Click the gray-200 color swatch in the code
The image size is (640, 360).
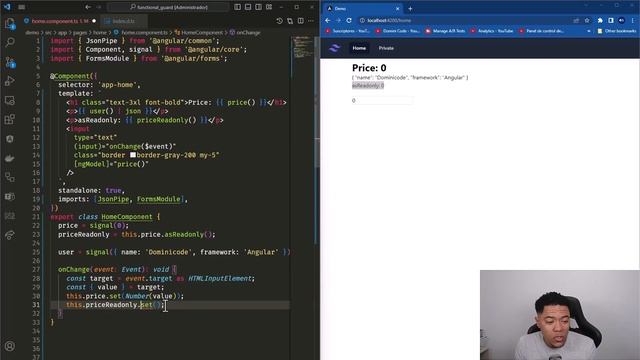click(133, 155)
